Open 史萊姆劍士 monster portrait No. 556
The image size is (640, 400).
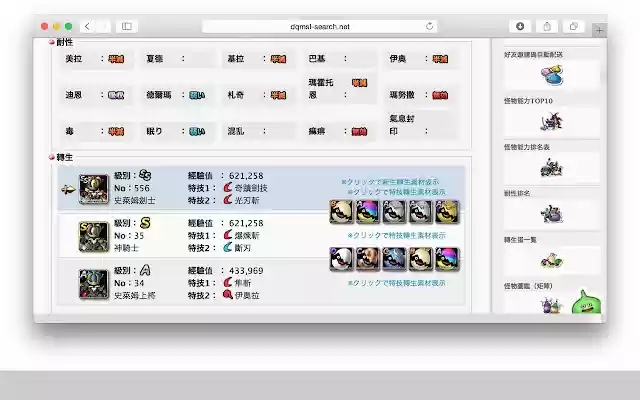click(94, 189)
